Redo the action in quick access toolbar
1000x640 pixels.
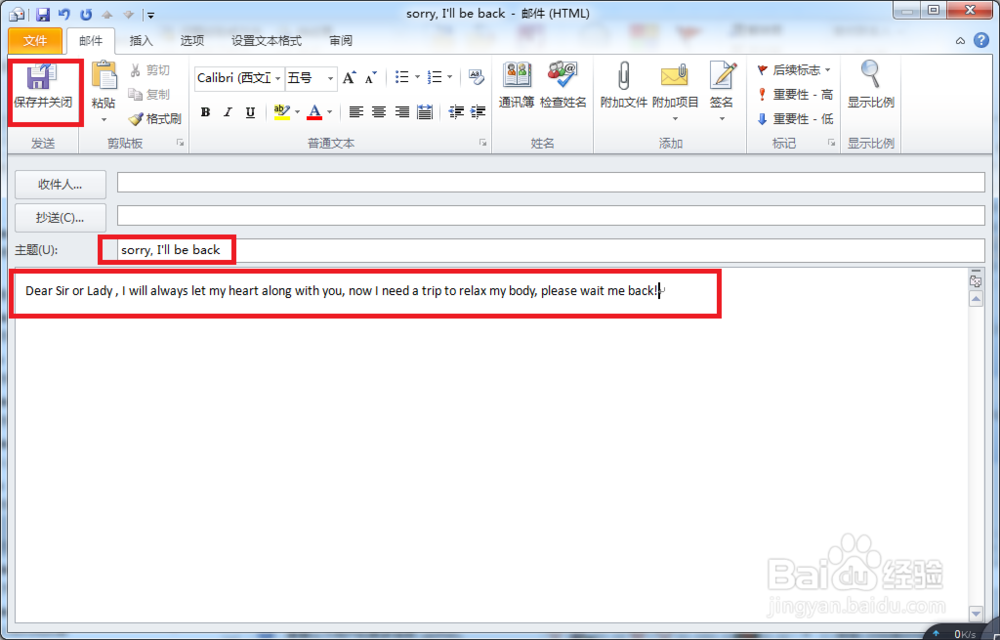86,13
